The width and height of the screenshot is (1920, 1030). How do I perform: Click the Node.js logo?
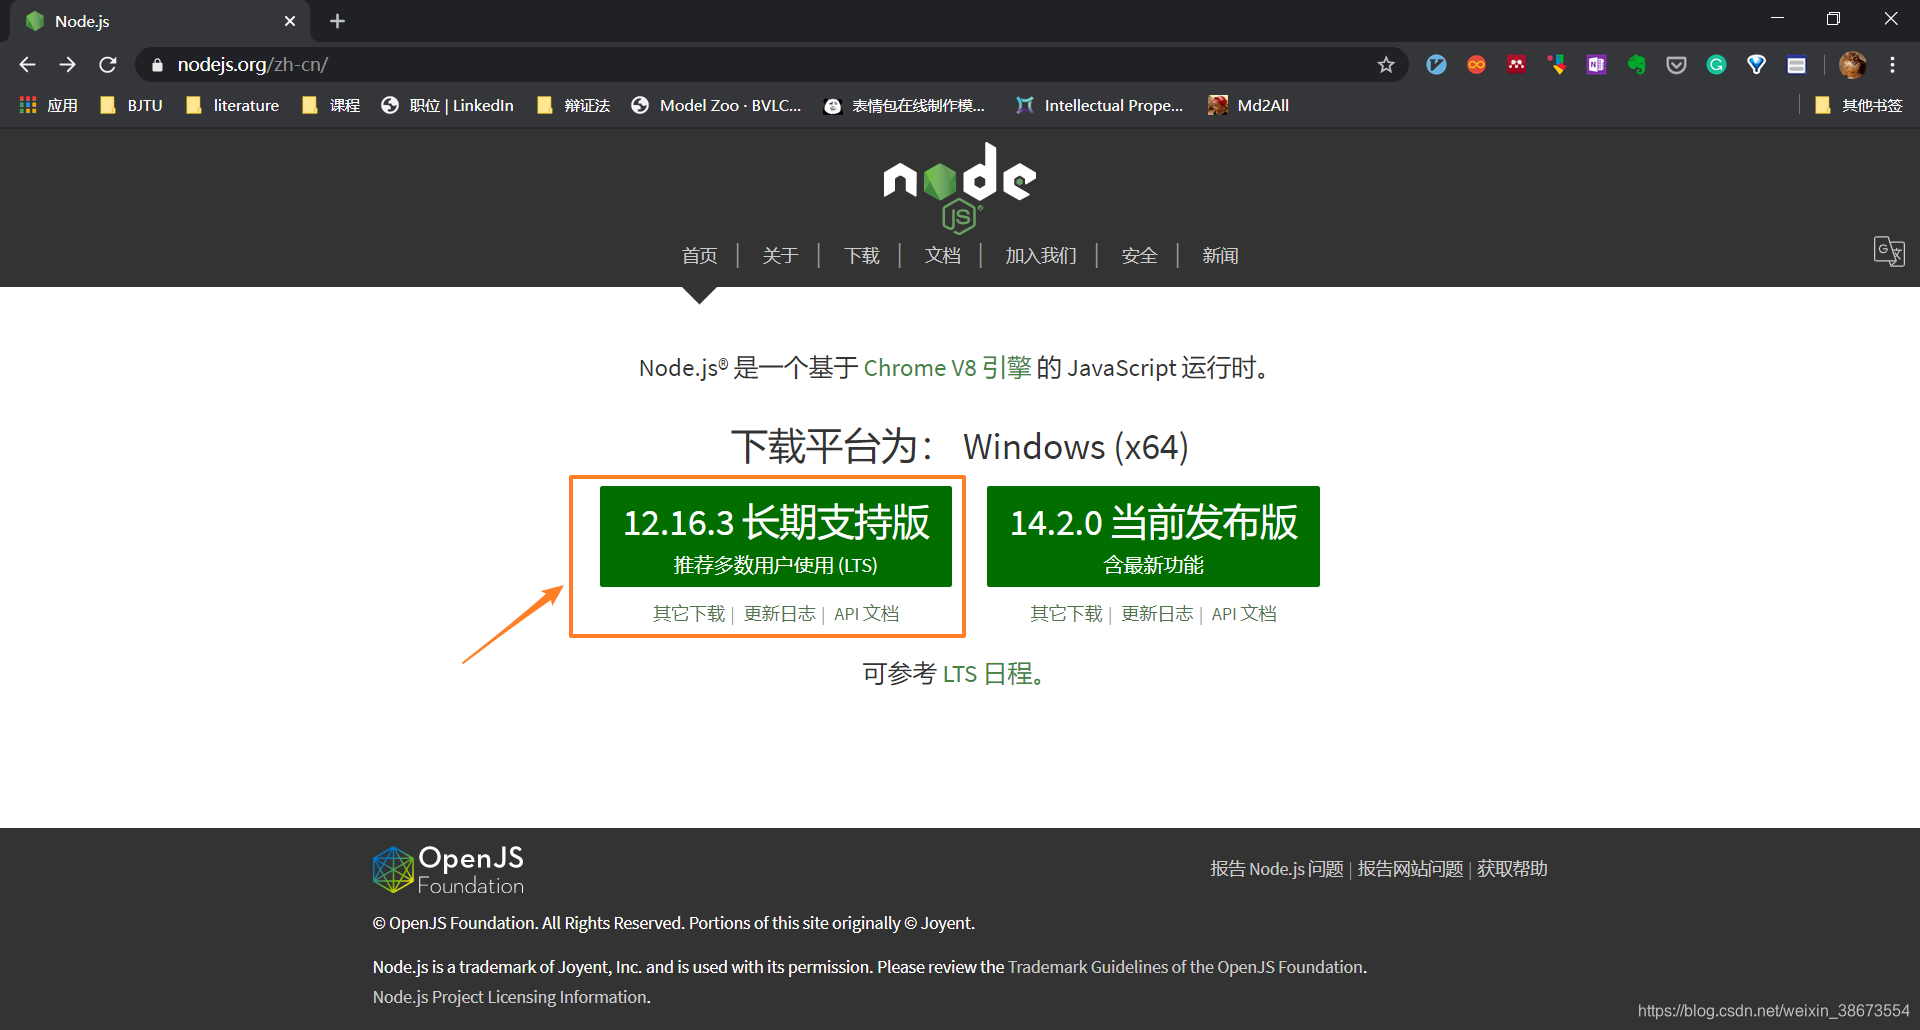pyautogui.click(x=960, y=187)
